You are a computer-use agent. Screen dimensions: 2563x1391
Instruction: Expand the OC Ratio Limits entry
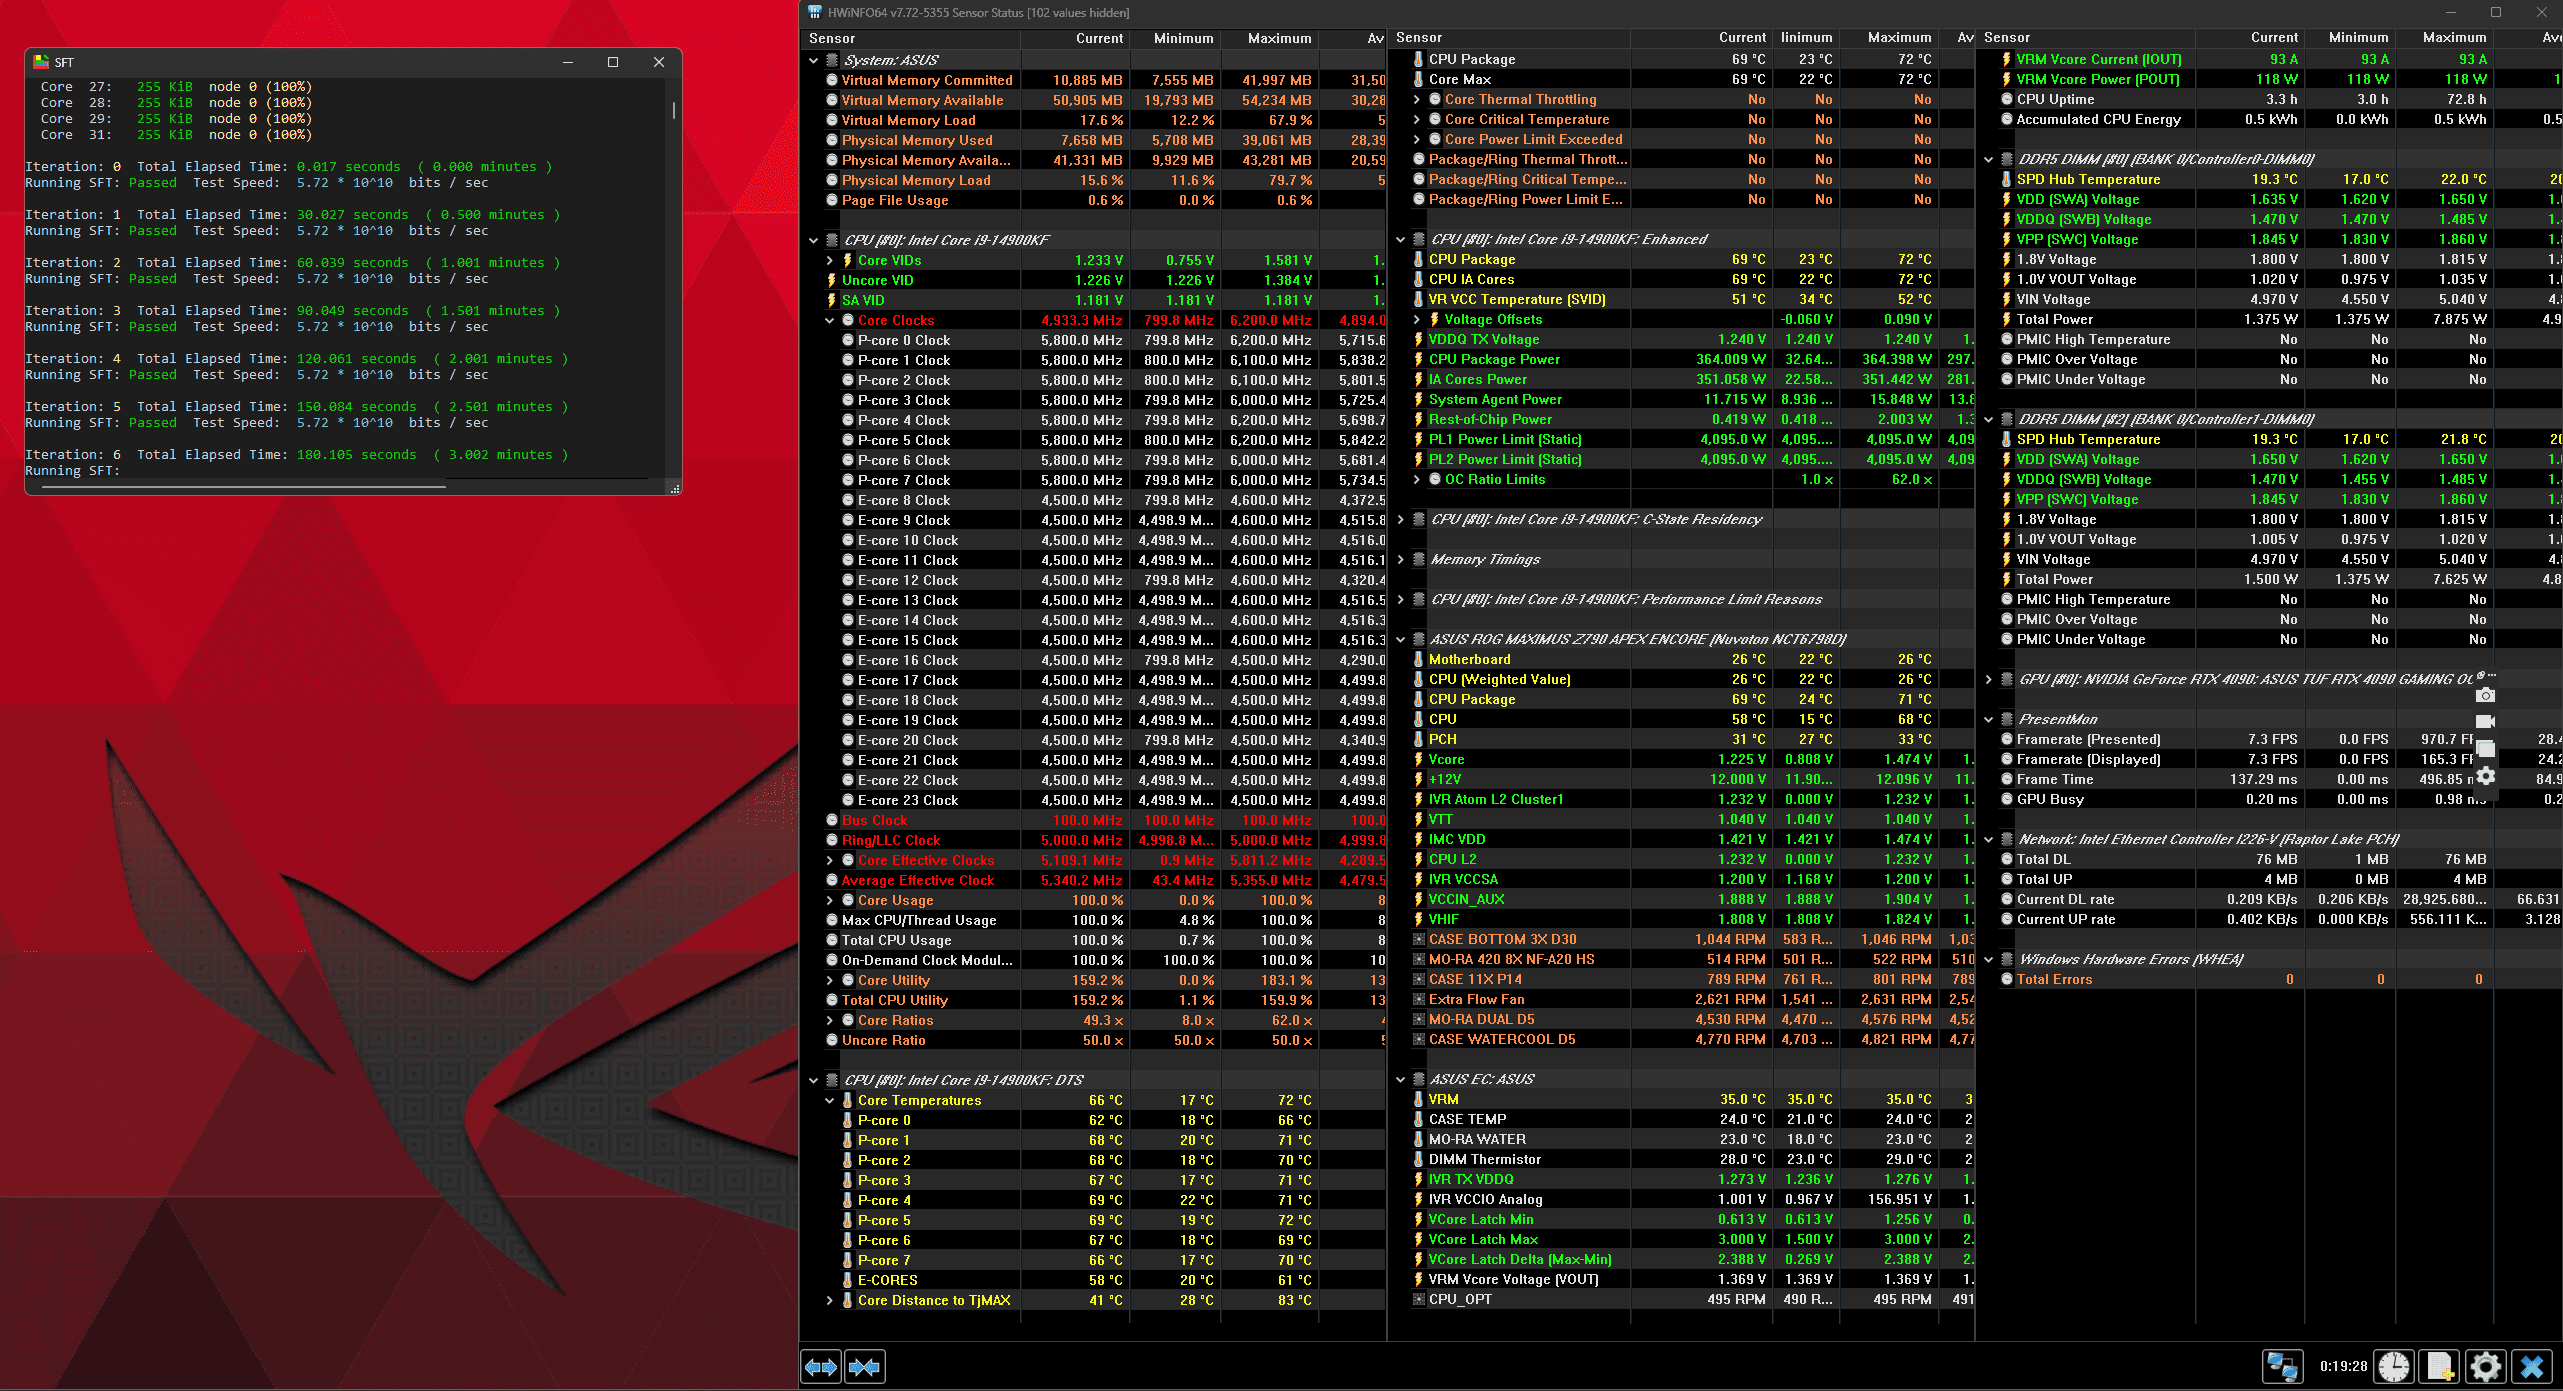(x=1417, y=479)
